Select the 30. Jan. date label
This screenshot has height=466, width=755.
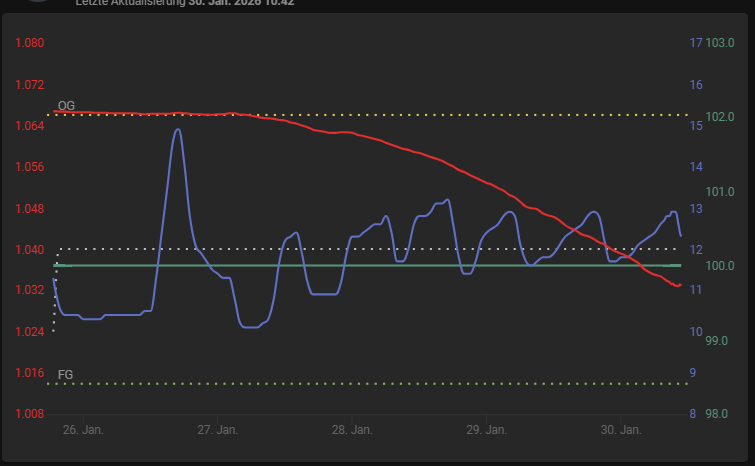[x=621, y=430]
